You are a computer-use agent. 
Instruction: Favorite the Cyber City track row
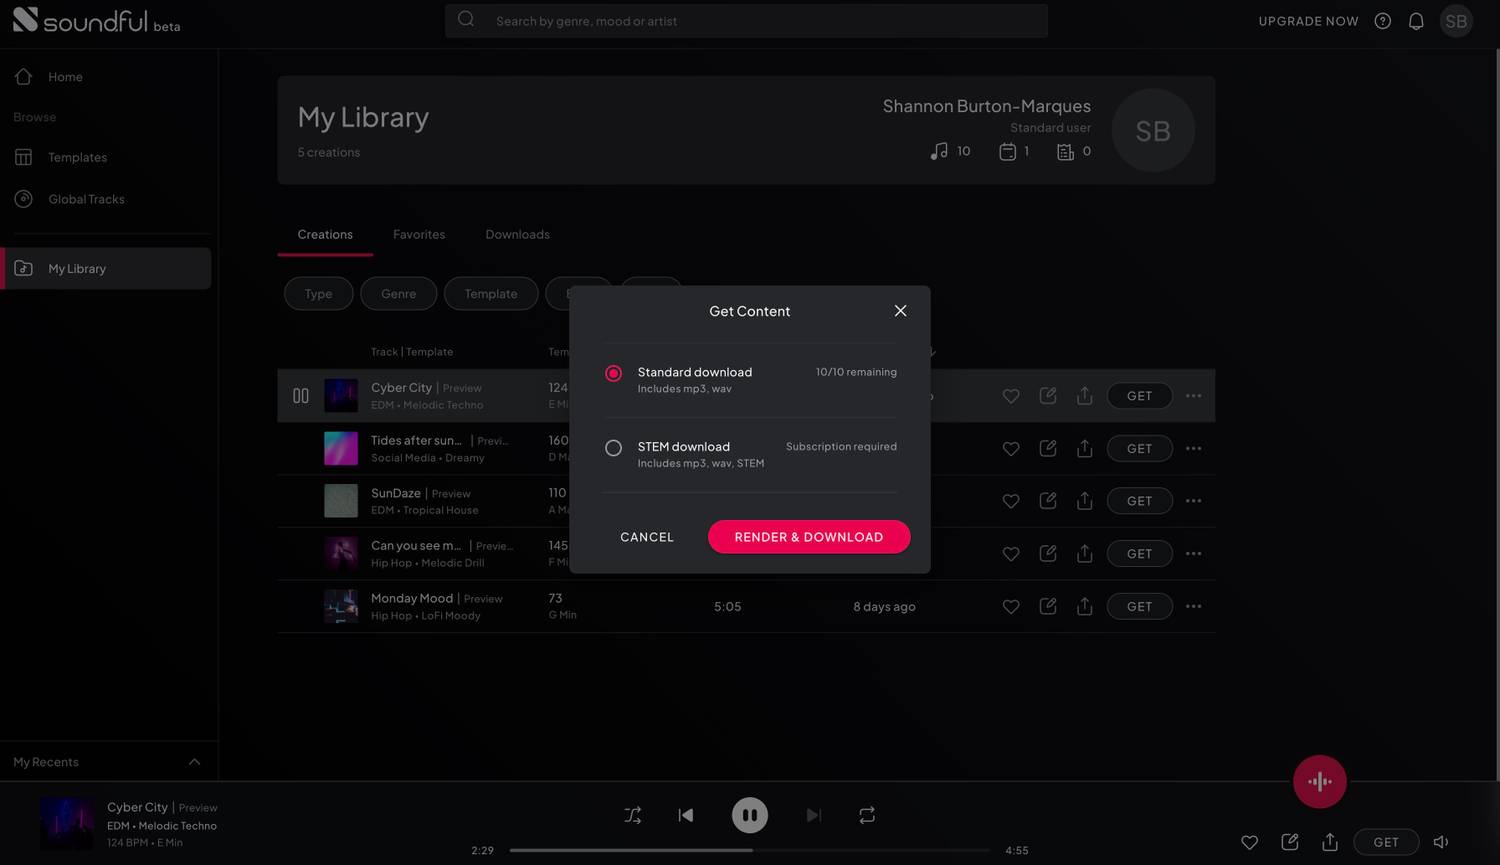1011,396
